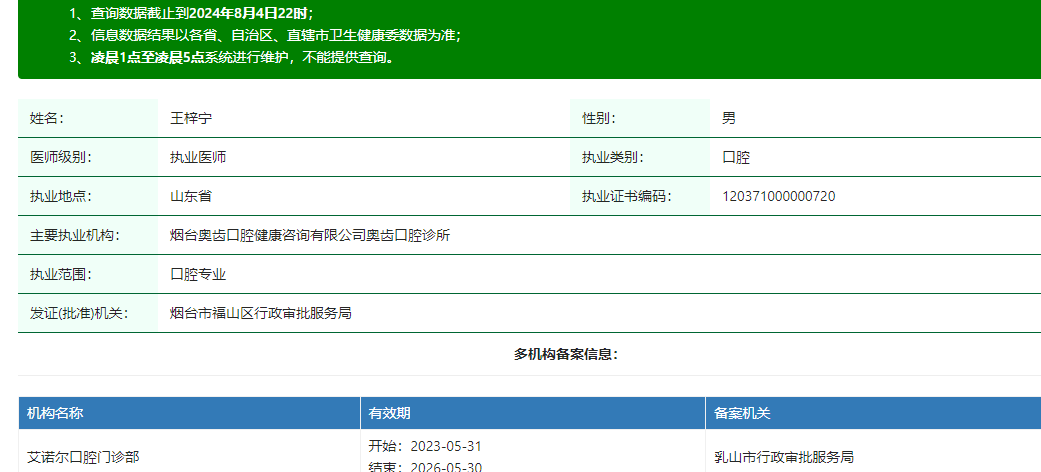Click the 有效期 column header
1041x472 pixels.
[x=389, y=413]
